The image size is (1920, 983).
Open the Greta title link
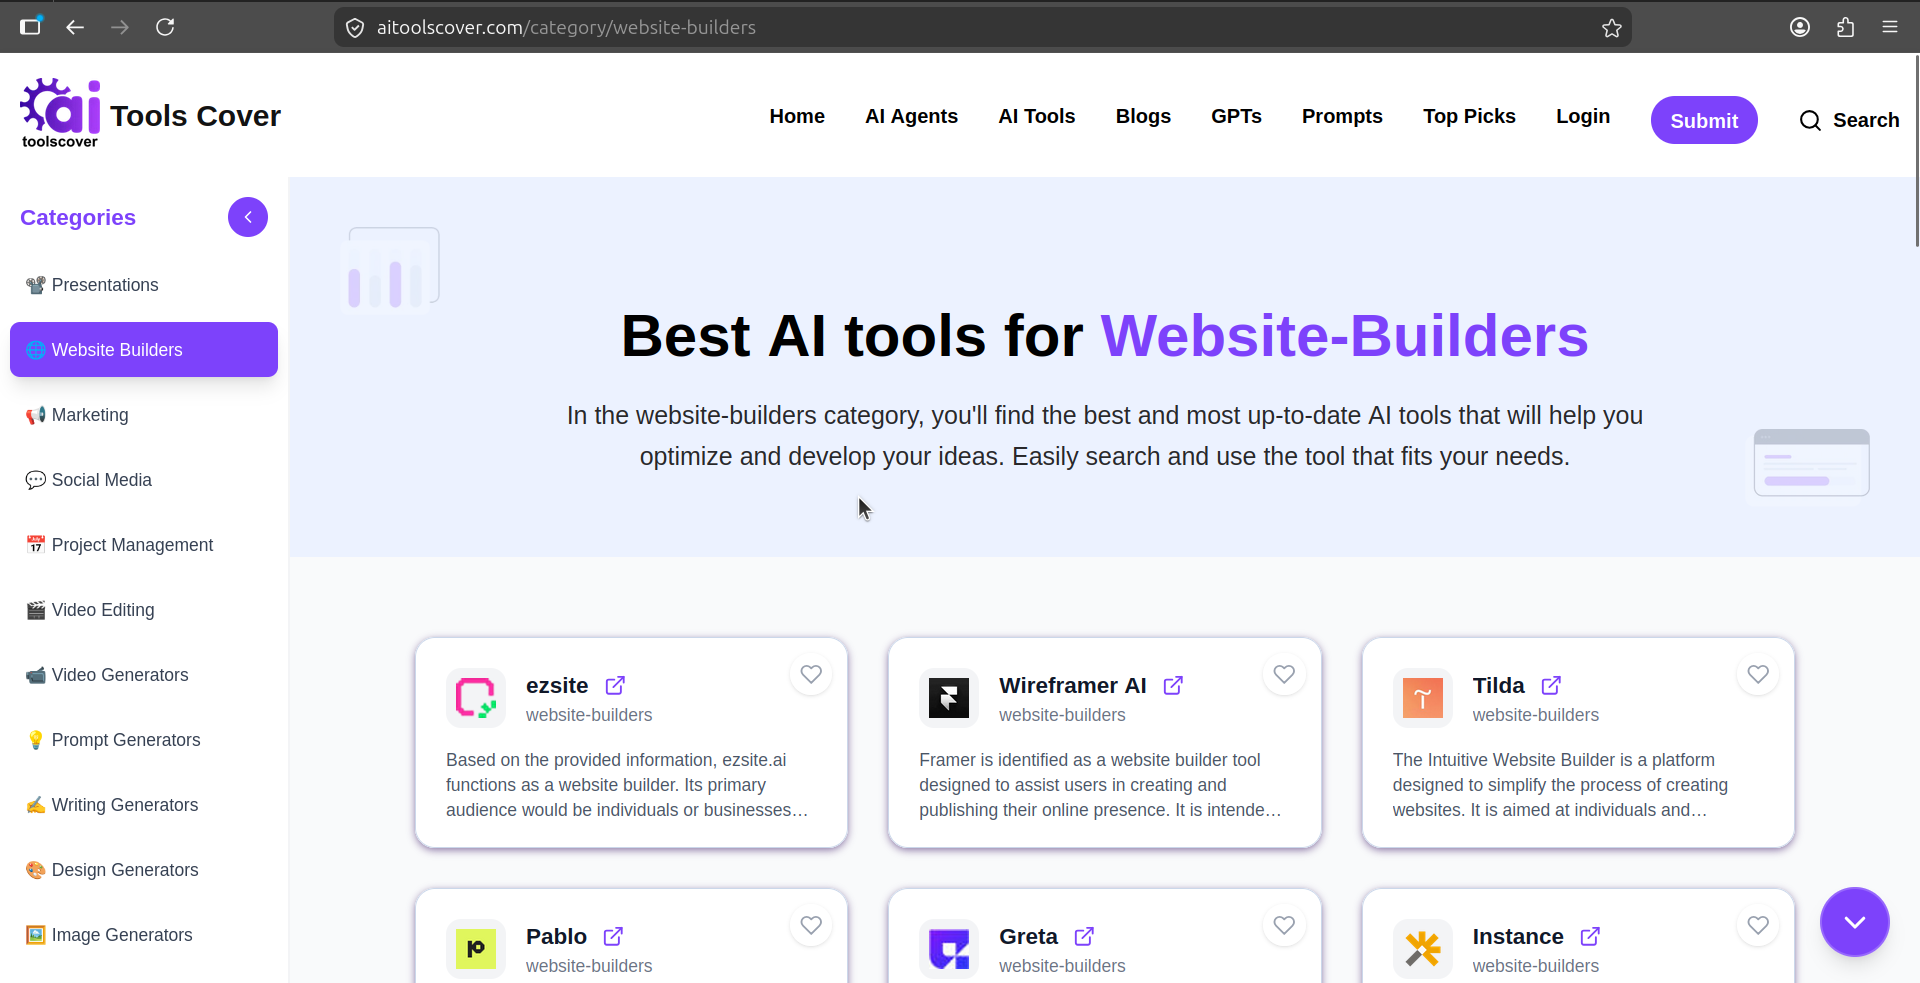(1028, 936)
